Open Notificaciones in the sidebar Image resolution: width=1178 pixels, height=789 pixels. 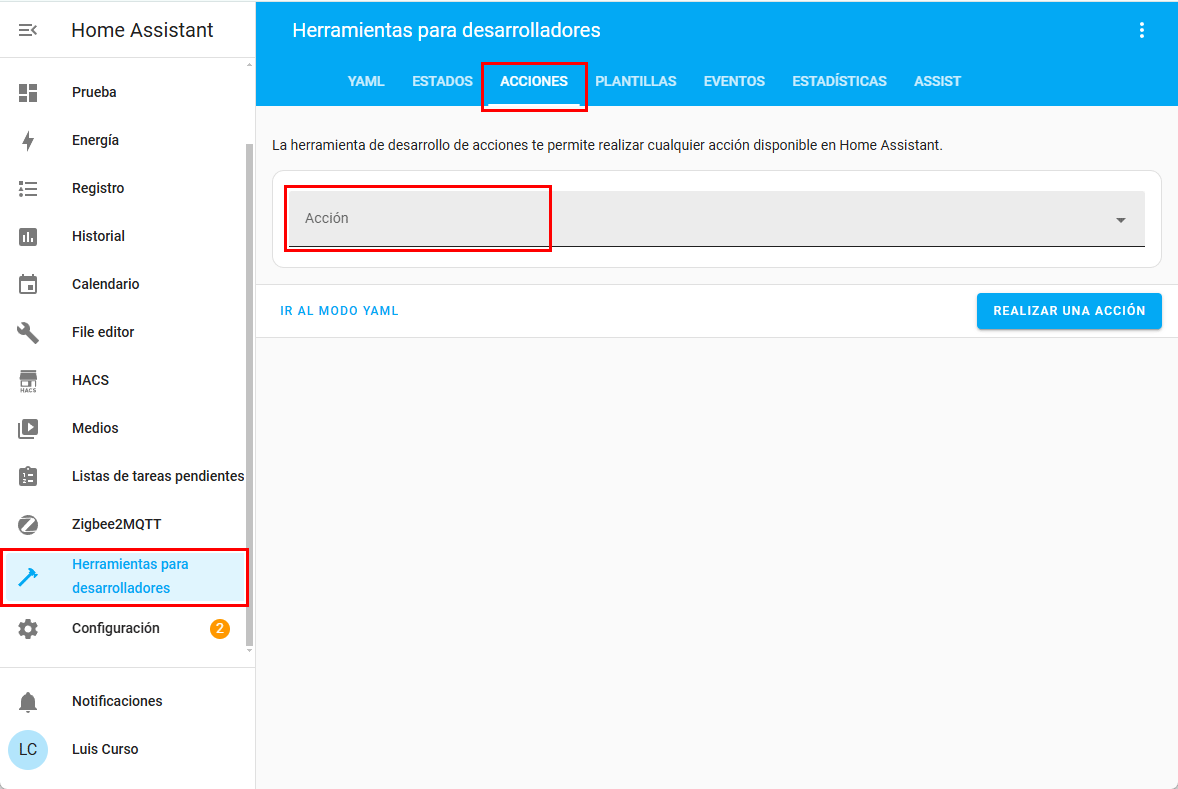coord(117,701)
